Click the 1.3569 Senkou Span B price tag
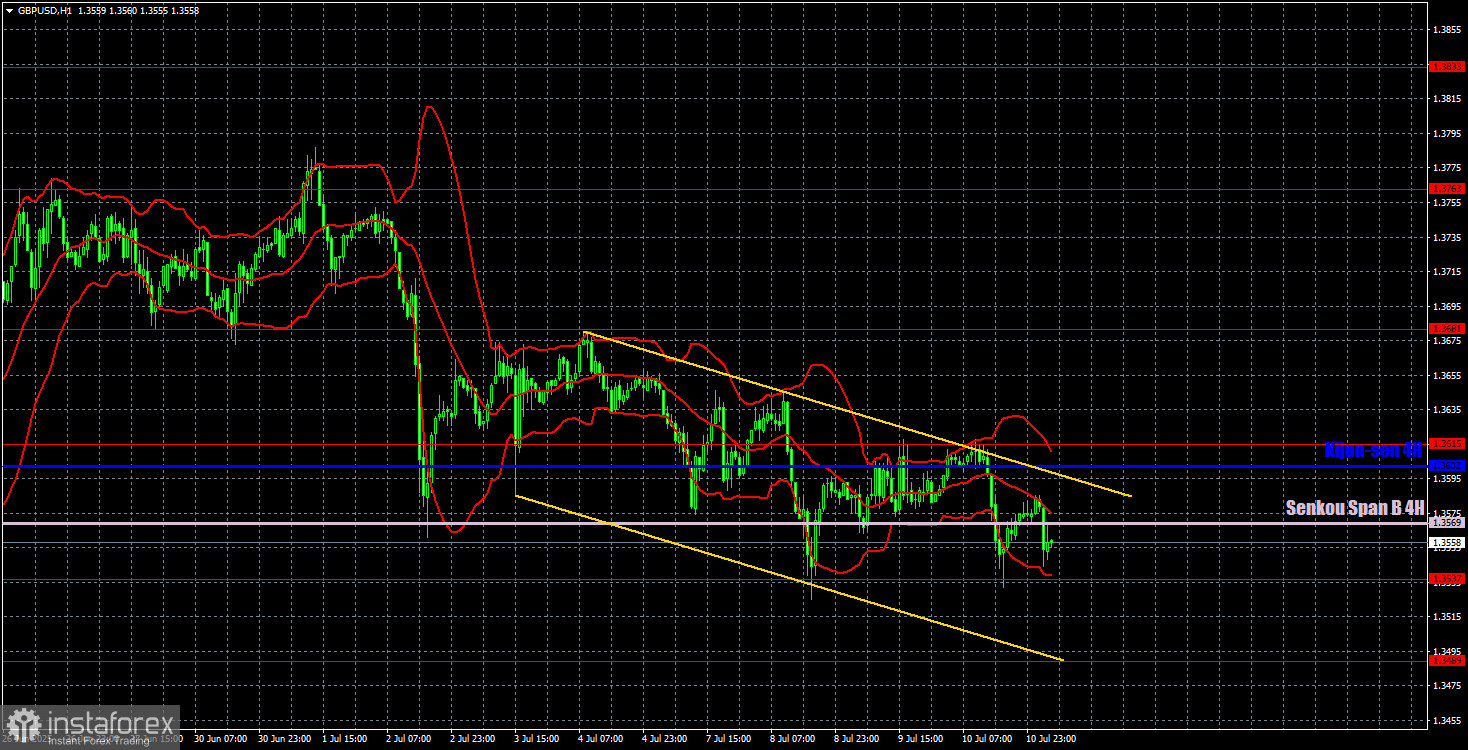Viewport: 1468px width, 750px height. 1447,523
